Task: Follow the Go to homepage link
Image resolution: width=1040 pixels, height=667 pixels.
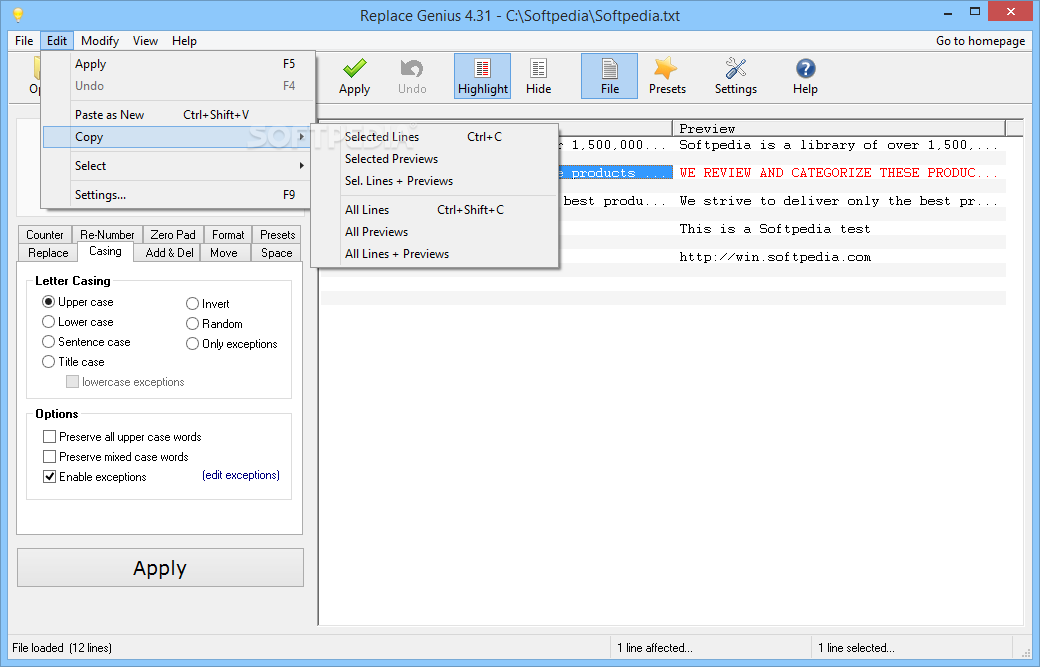Action: coord(980,40)
